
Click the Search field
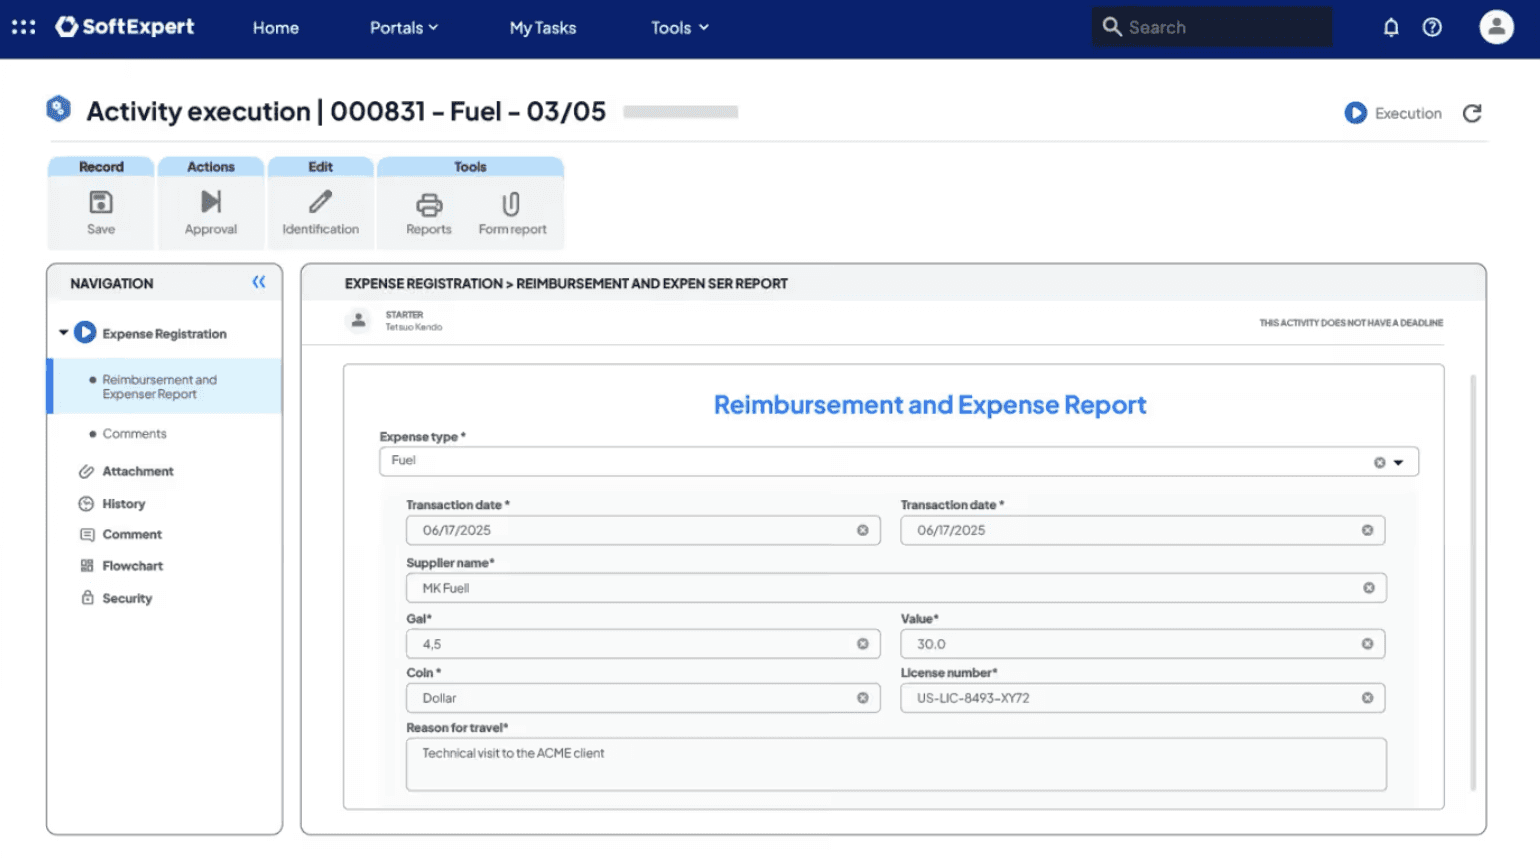pyautogui.click(x=1212, y=27)
